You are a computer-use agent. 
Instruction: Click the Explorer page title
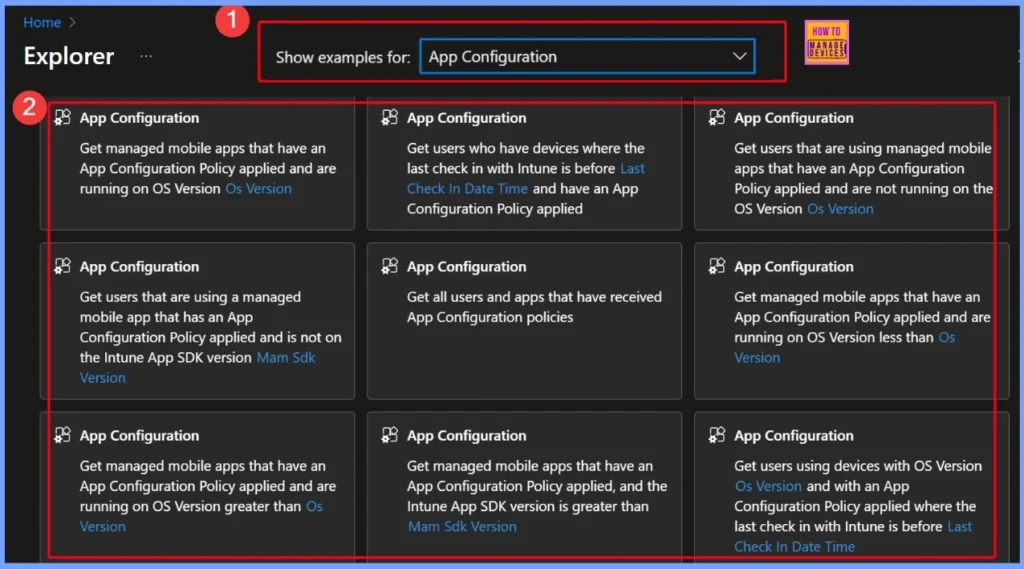[x=69, y=56]
